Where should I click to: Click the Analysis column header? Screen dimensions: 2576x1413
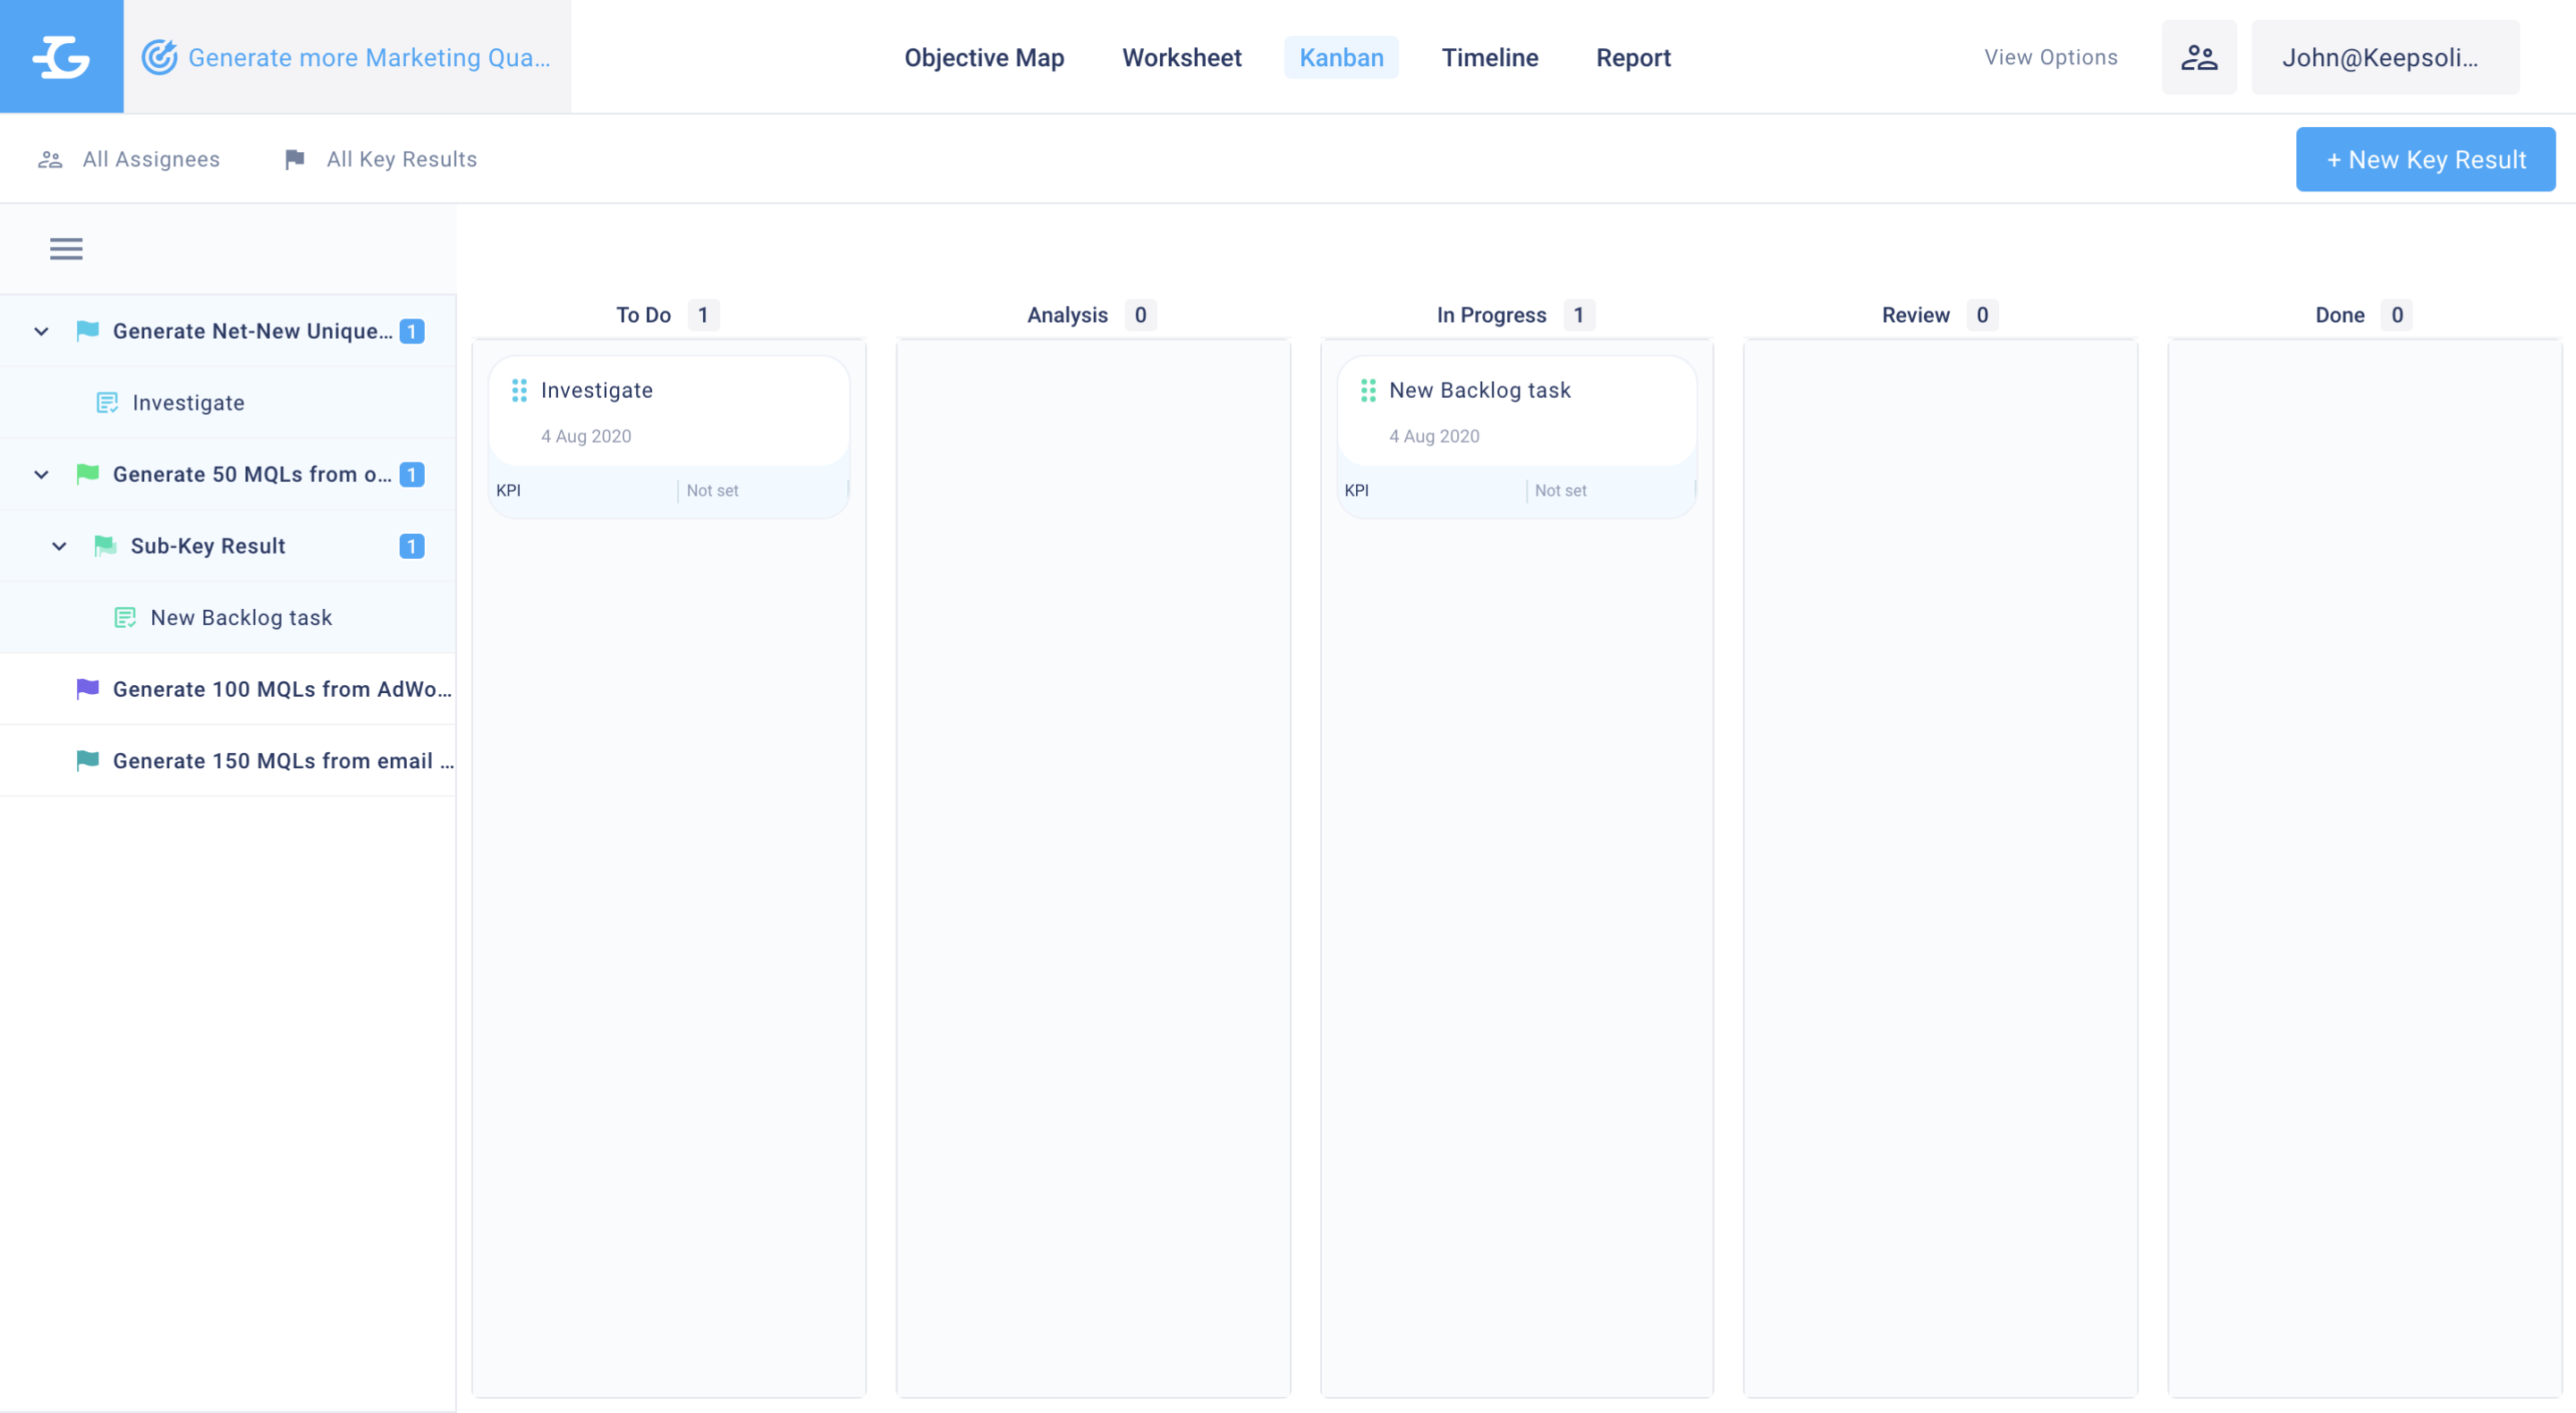pyautogui.click(x=1067, y=315)
